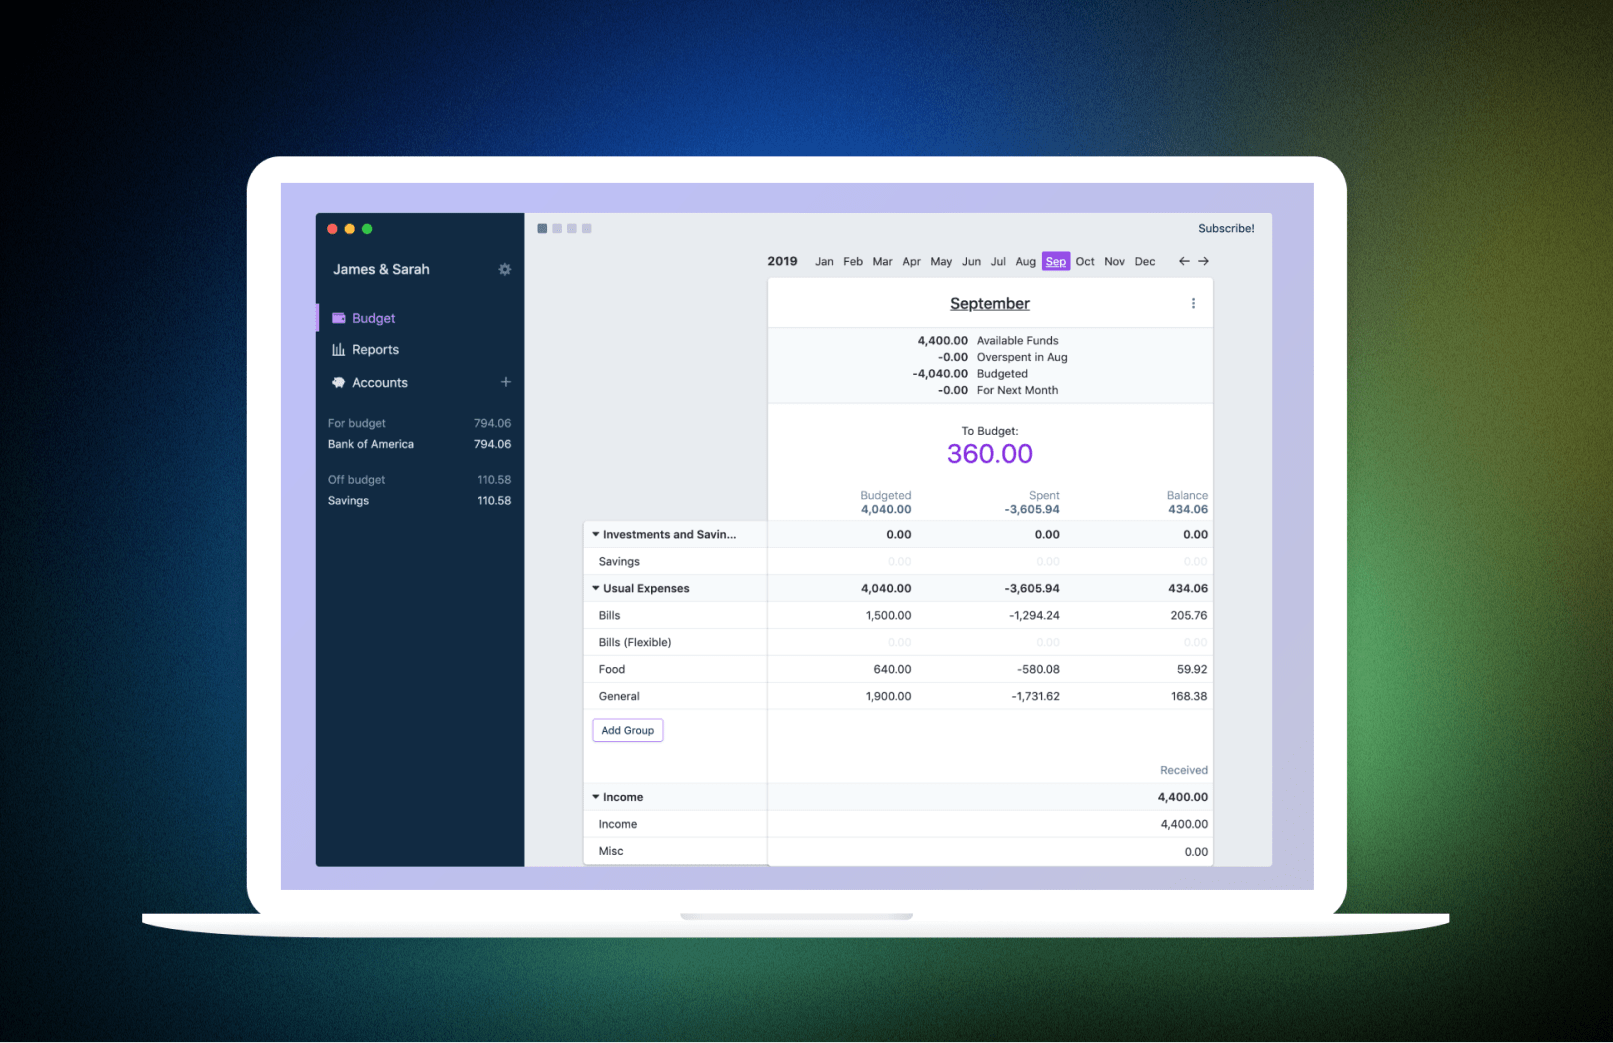The height and width of the screenshot is (1043, 1613).
Task: Click Bills balance 205.76
Action: click(x=1189, y=616)
